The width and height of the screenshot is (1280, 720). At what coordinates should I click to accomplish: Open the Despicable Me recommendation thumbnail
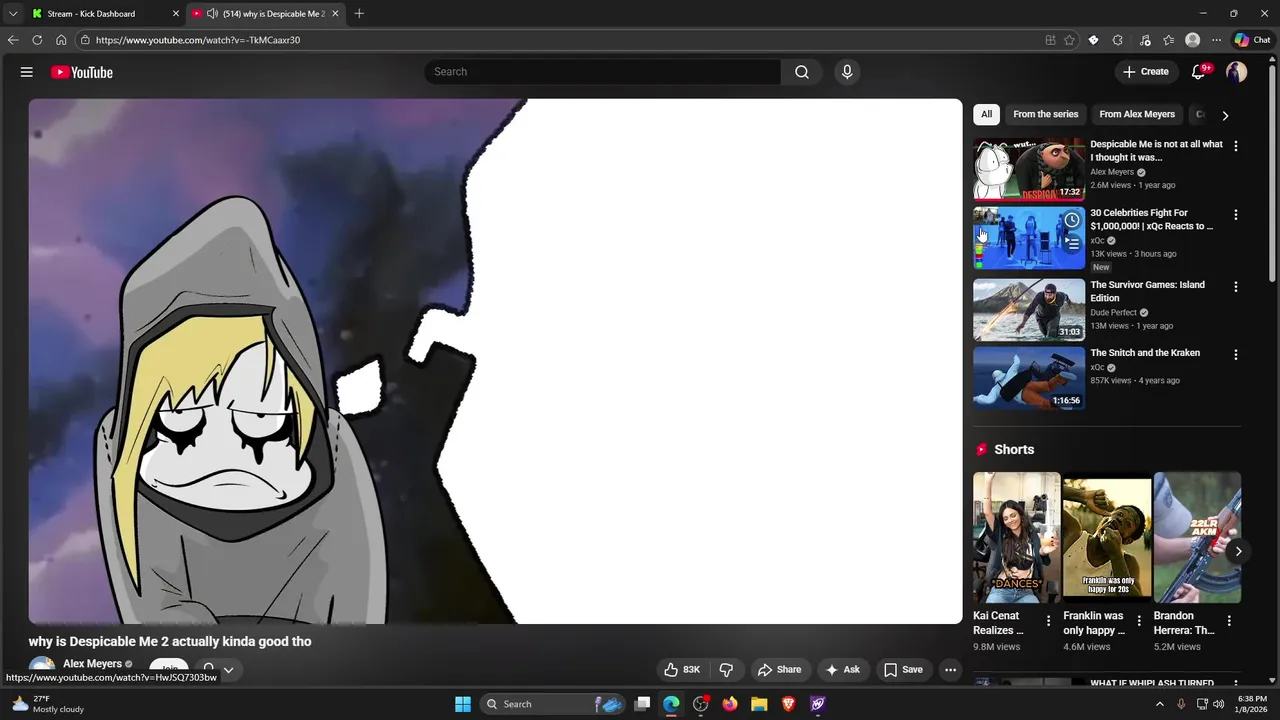click(1029, 169)
